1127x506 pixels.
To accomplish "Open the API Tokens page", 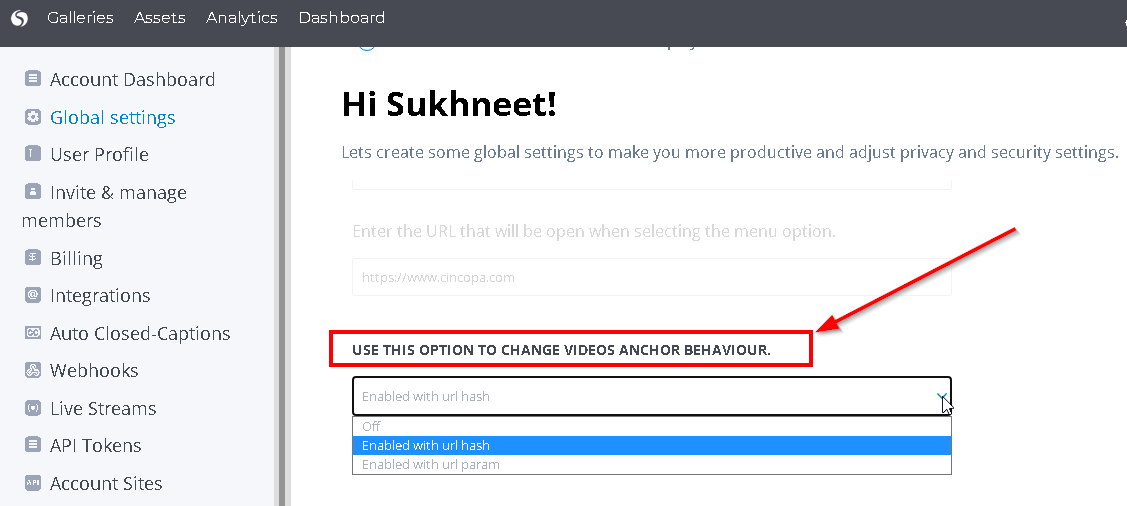I will click(x=96, y=446).
